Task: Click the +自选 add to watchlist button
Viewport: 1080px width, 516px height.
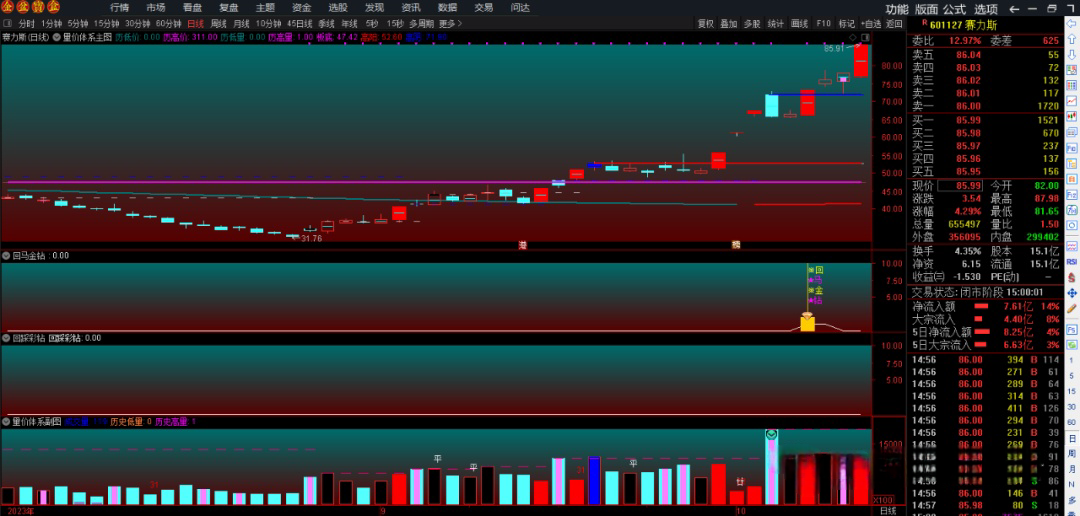Action: pyautogui.click(x=870, y=23)
